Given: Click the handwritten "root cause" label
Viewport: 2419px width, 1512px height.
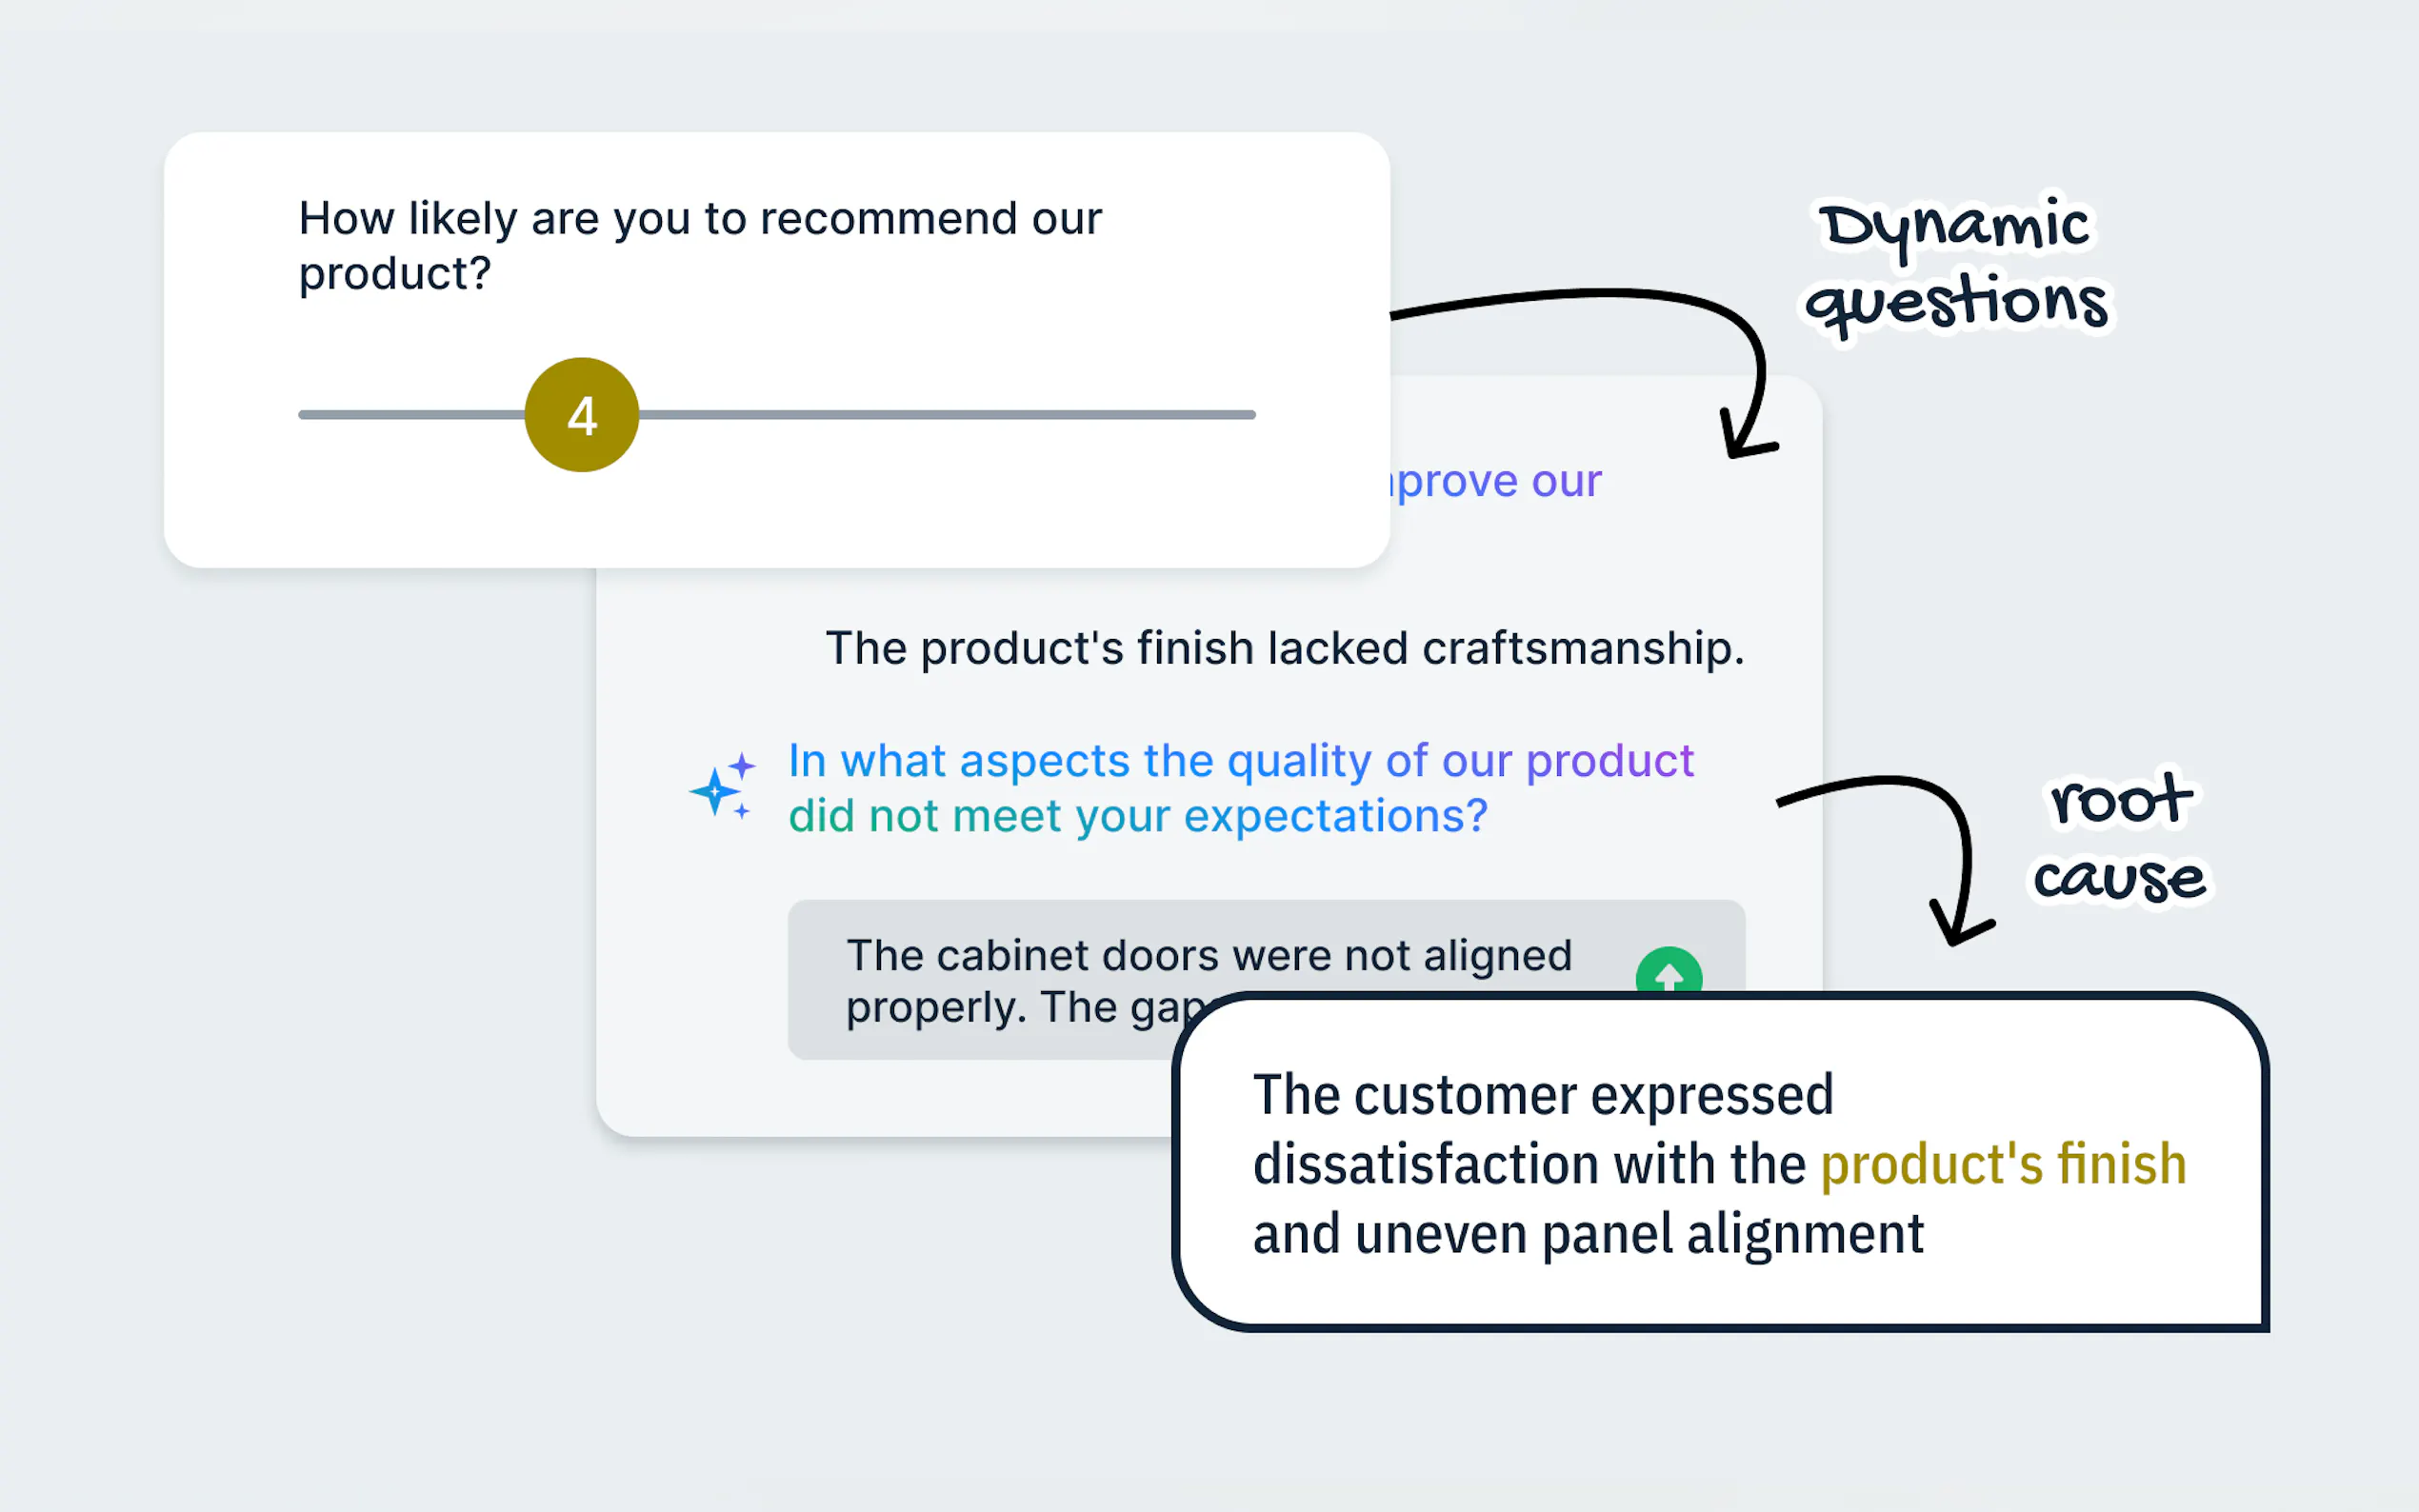Looking at the screenshot, I should [x=2120, y=840].
